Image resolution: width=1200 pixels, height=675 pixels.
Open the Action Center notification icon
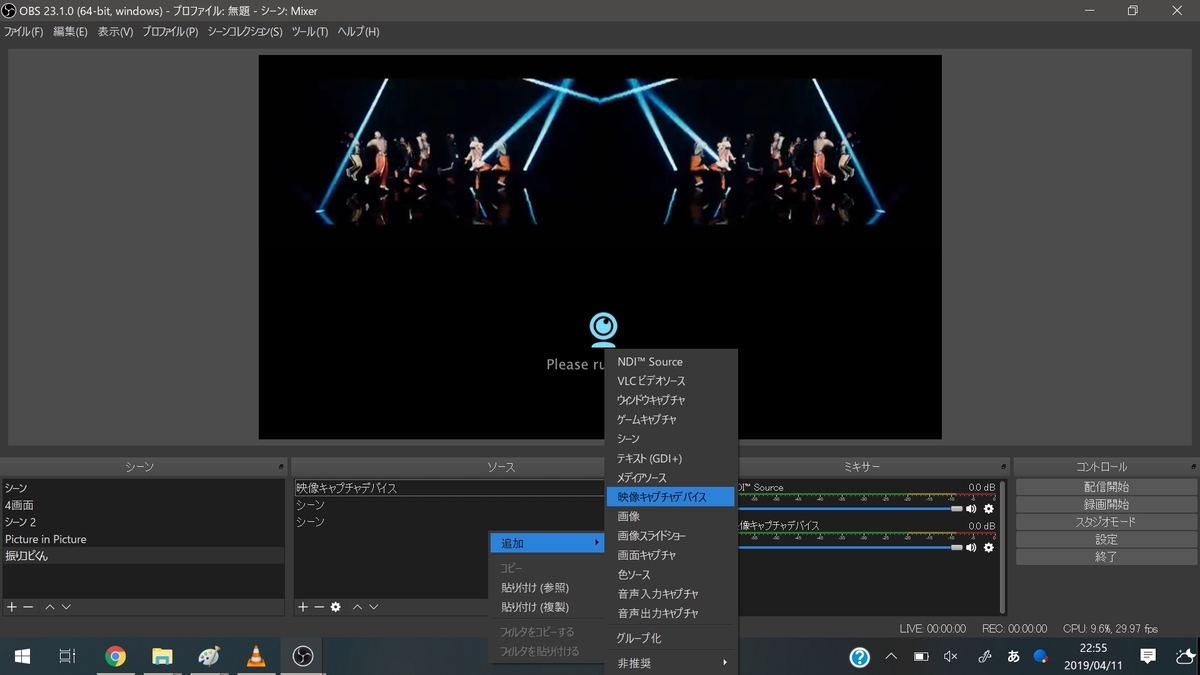coord(1148,656)
